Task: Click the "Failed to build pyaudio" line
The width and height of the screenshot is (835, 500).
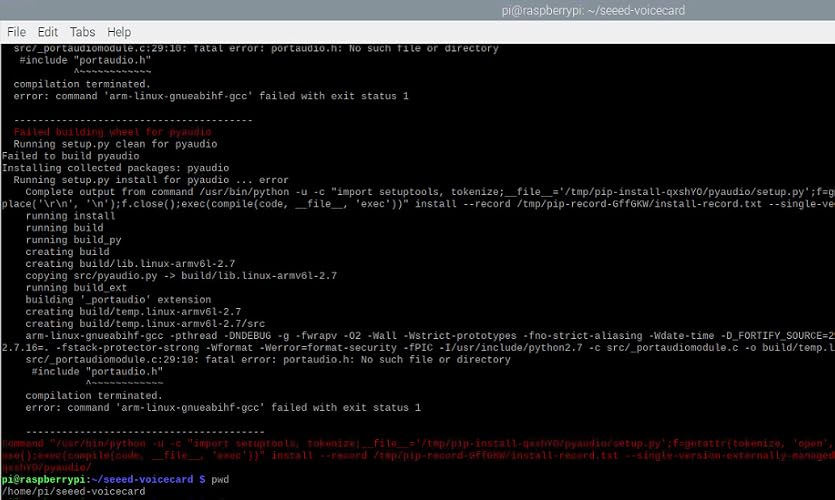Action: pos(71,156)
